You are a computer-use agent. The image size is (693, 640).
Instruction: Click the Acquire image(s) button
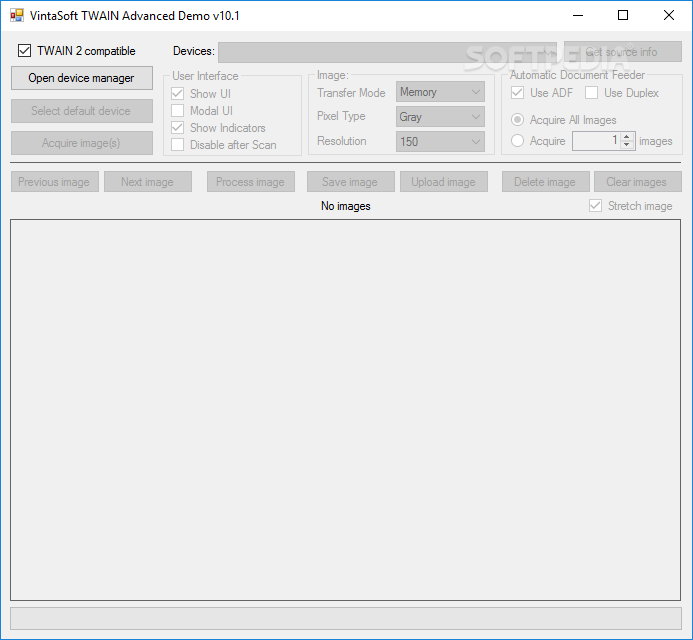pos(82,143)
